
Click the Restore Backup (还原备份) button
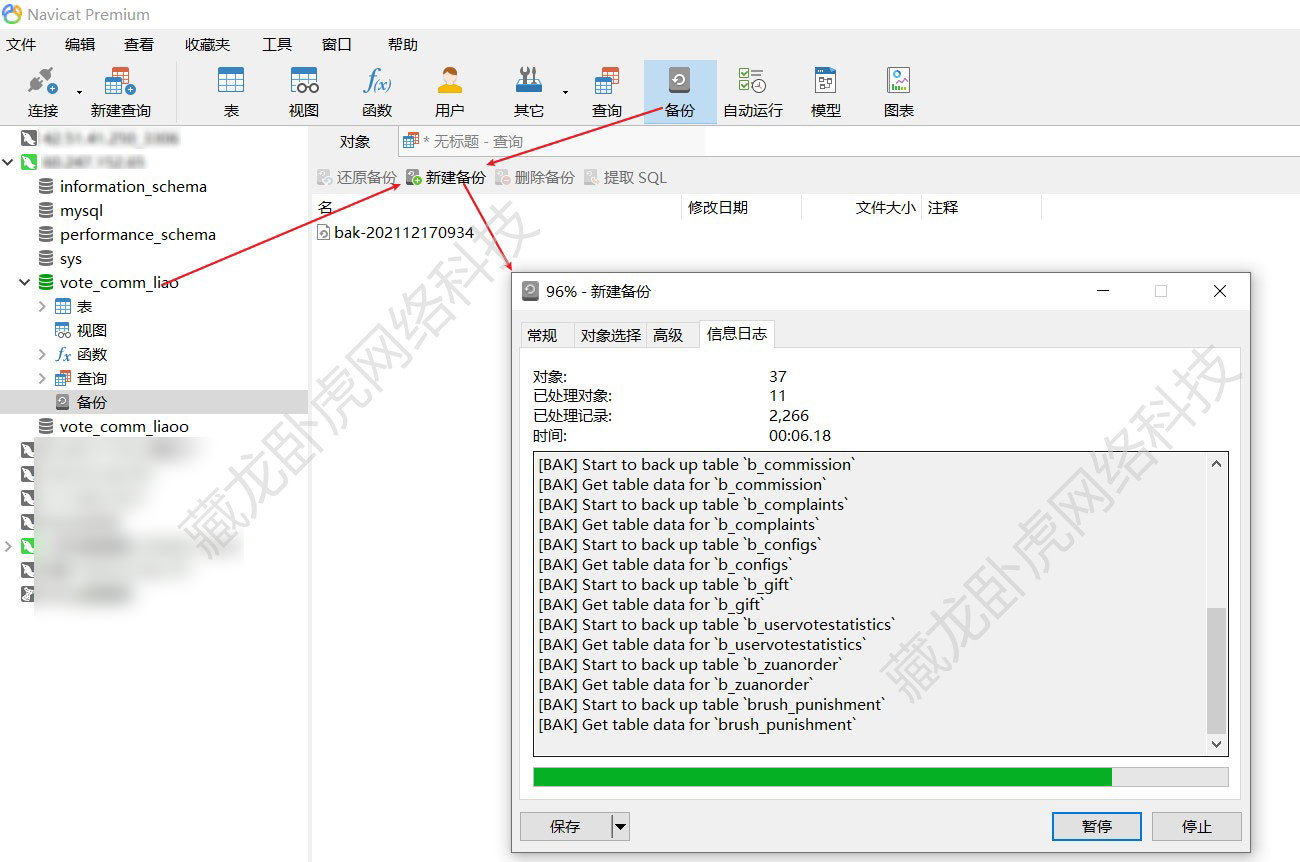(357, 177)
